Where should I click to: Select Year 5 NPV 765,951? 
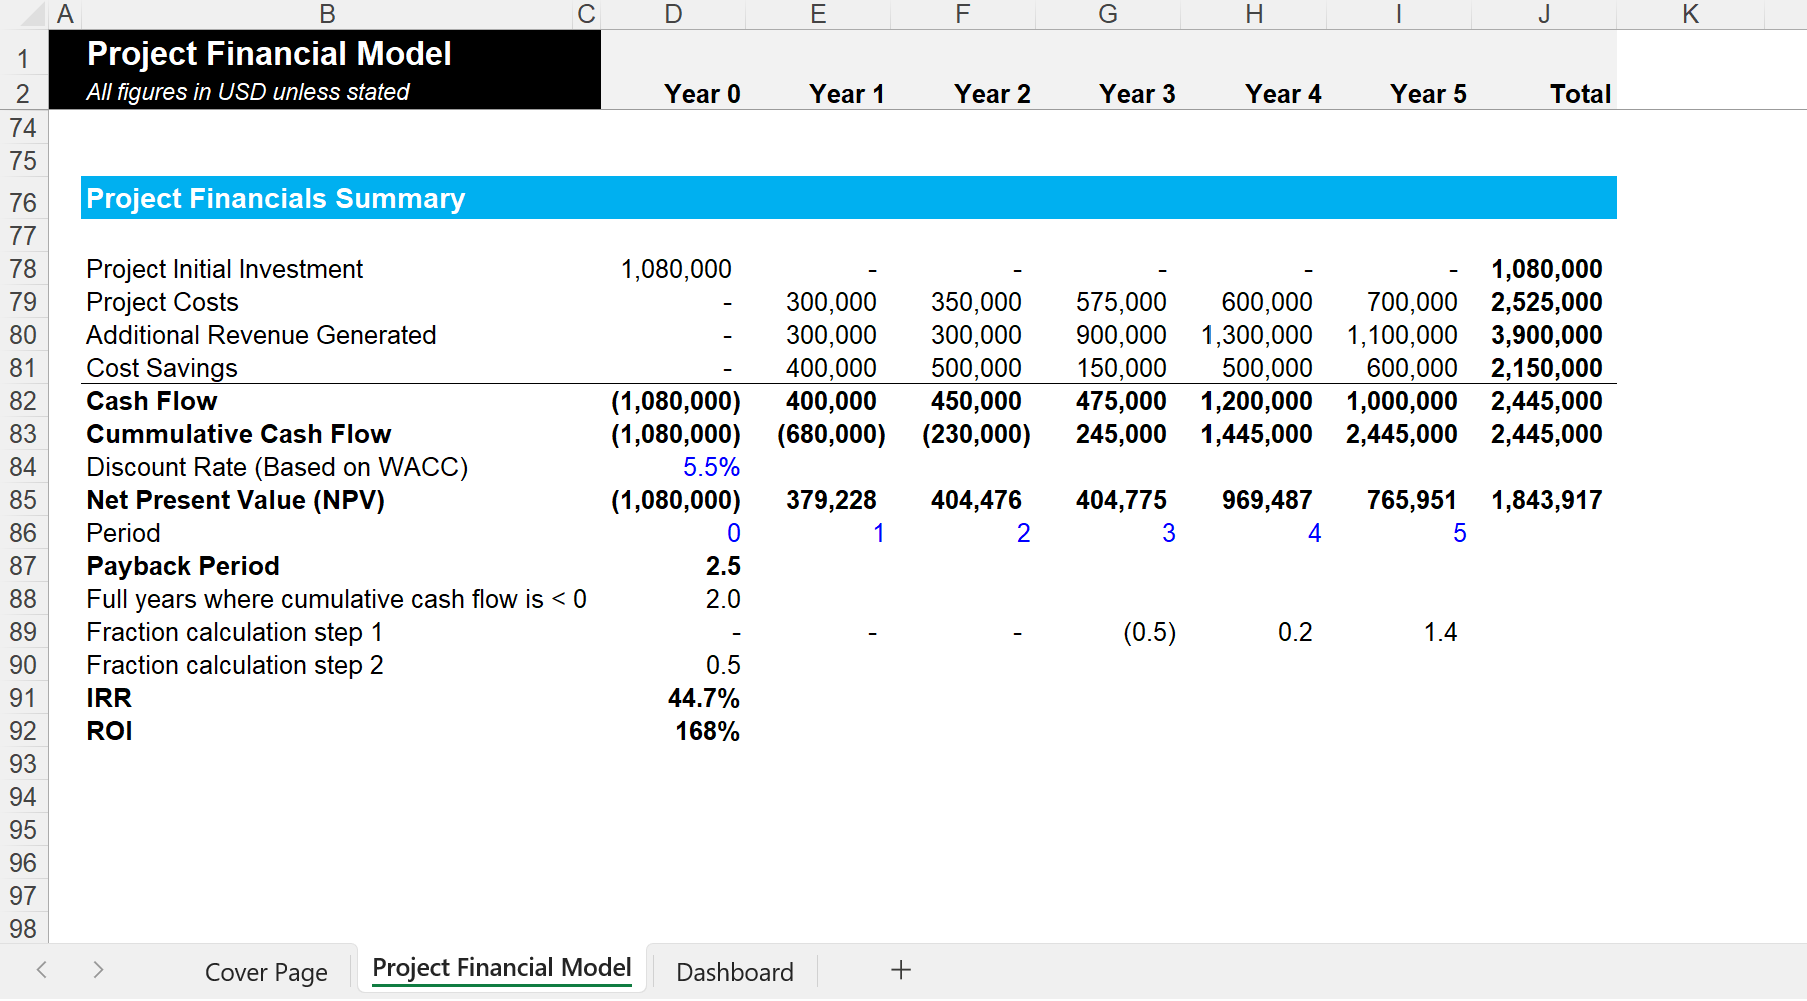pyautogui.click(x=1411, y=500)
